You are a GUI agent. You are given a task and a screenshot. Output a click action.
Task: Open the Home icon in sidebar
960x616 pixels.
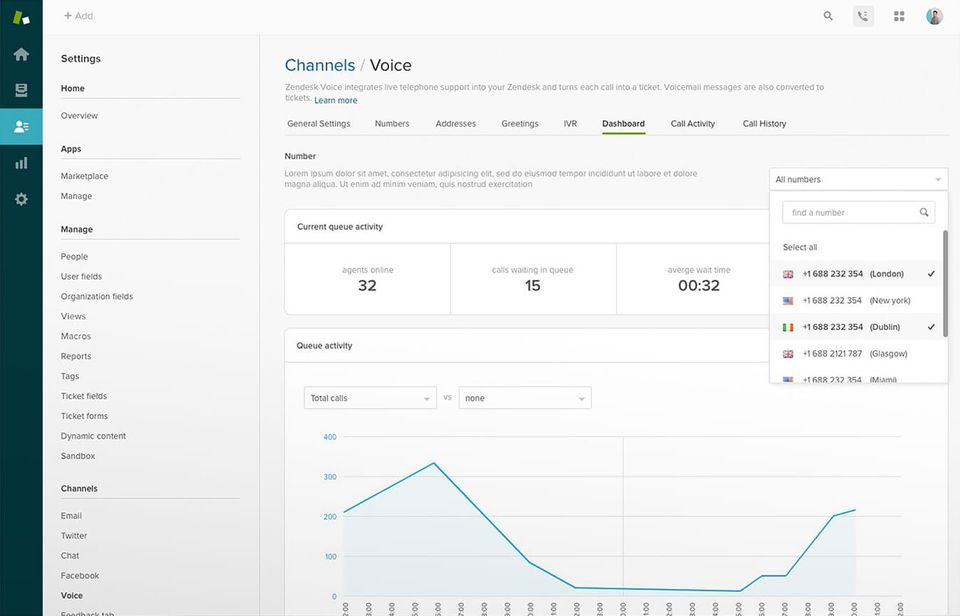point(21,54)
